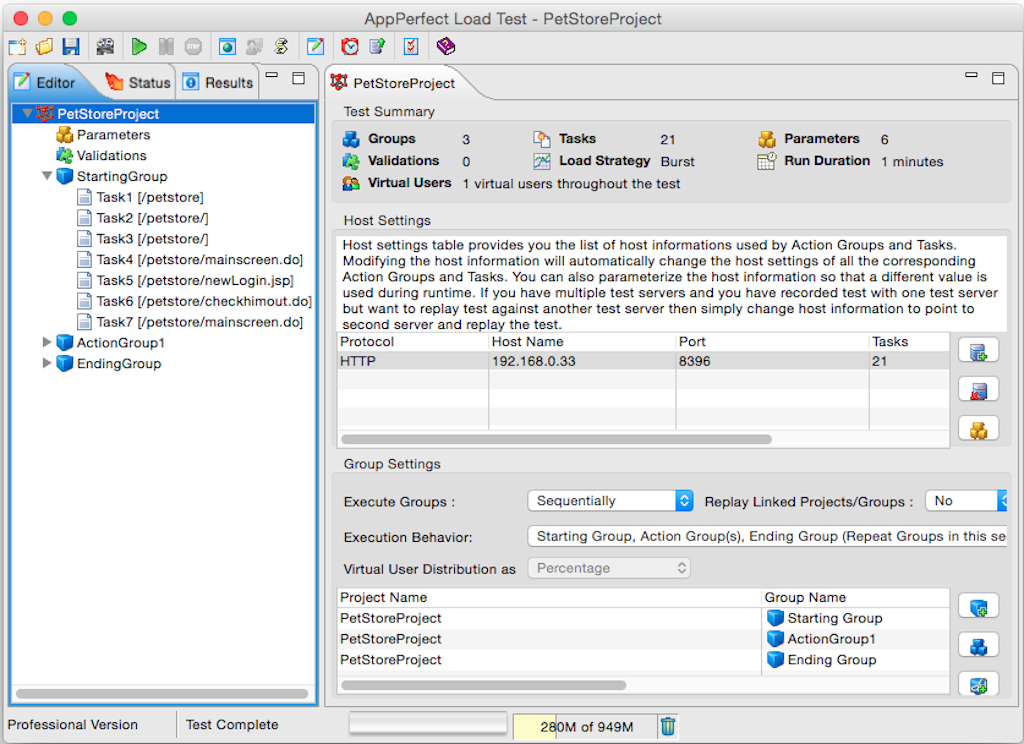Viewport: 1024px width, 744px height.
Task: Collapse the StartingGroup node
Action: click(x=47, y=176)
